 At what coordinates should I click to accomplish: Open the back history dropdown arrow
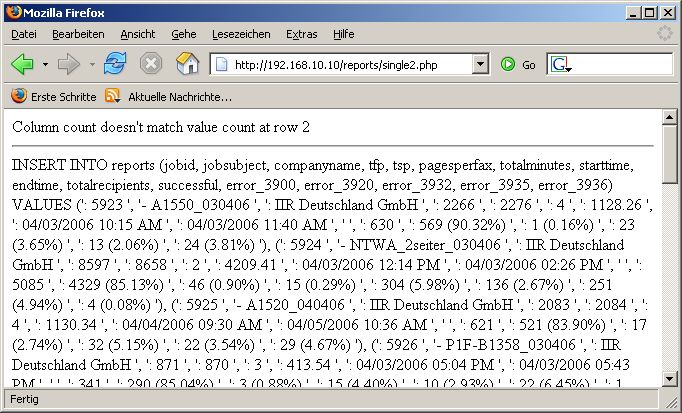[x=45, y=65]
